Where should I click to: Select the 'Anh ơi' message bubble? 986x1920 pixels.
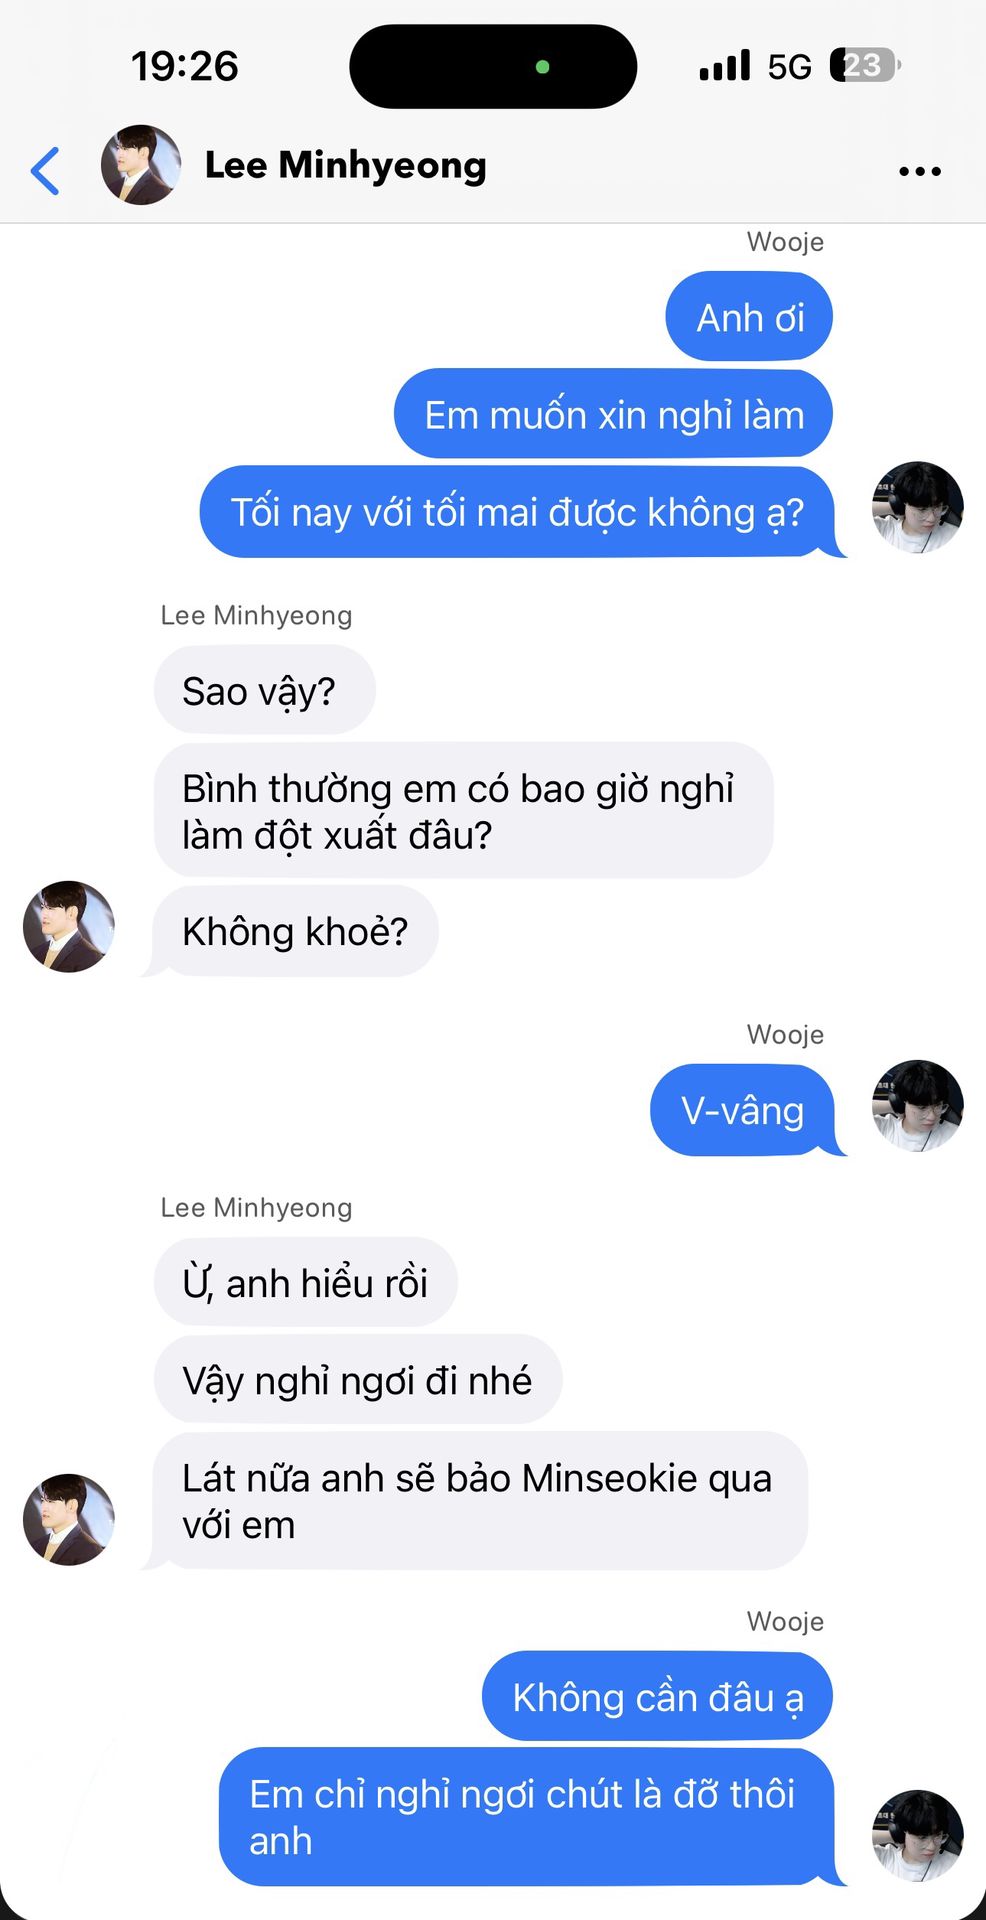point(749,317)
